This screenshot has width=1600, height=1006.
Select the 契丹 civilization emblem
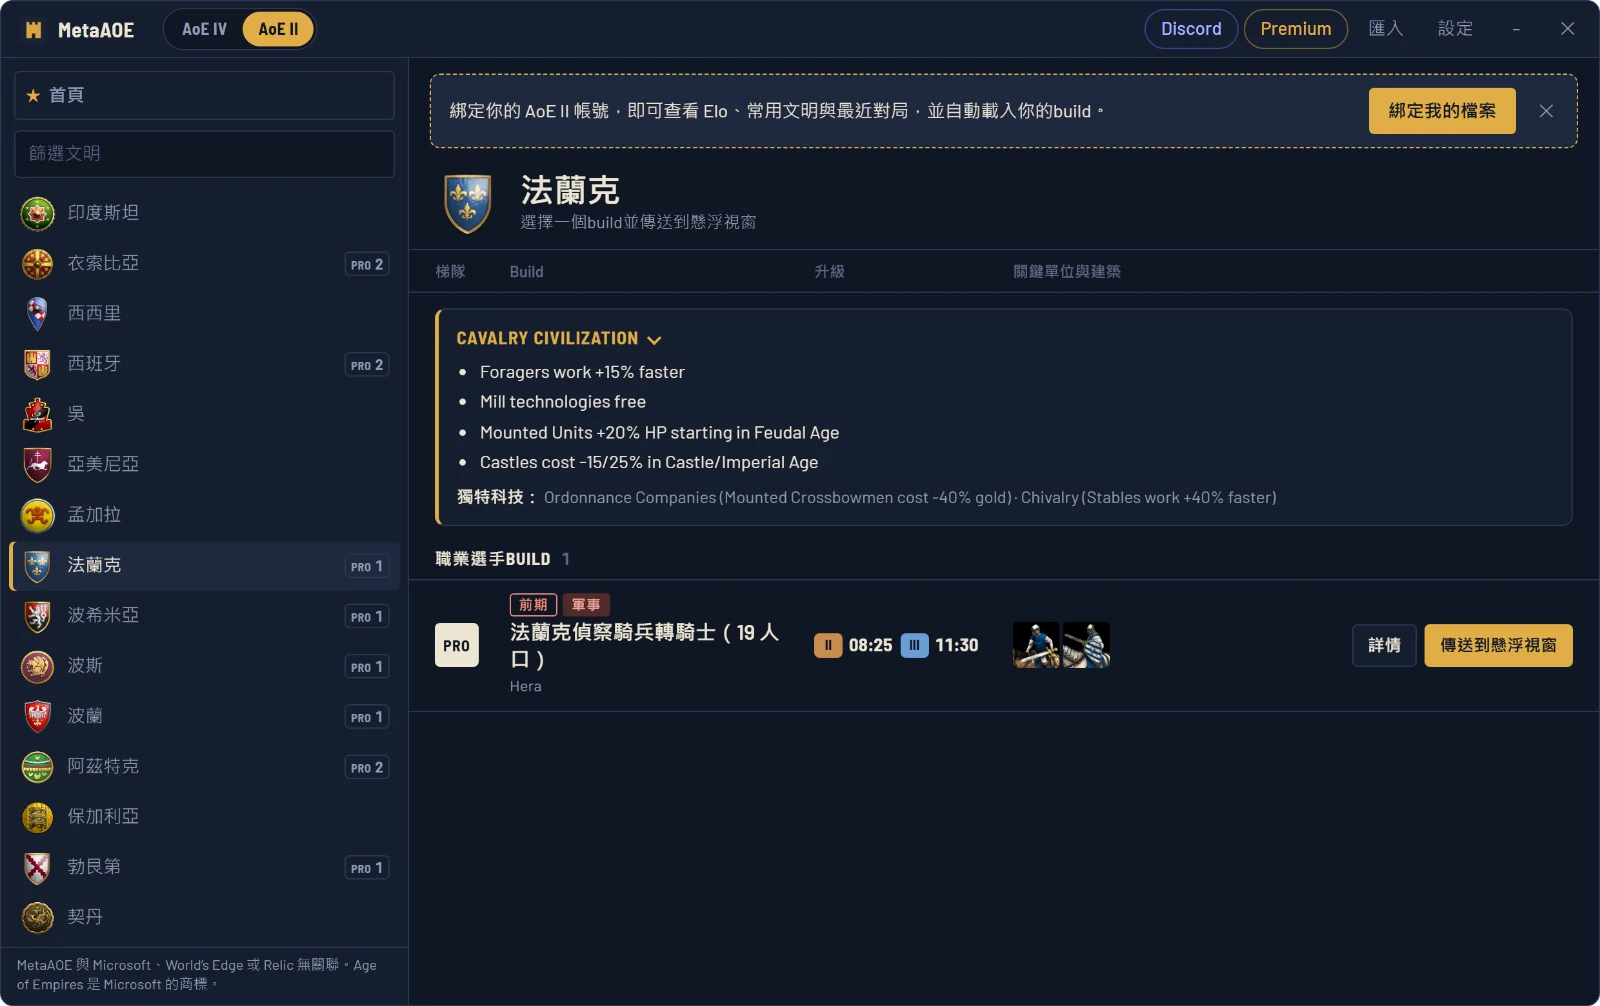point(38,917)
